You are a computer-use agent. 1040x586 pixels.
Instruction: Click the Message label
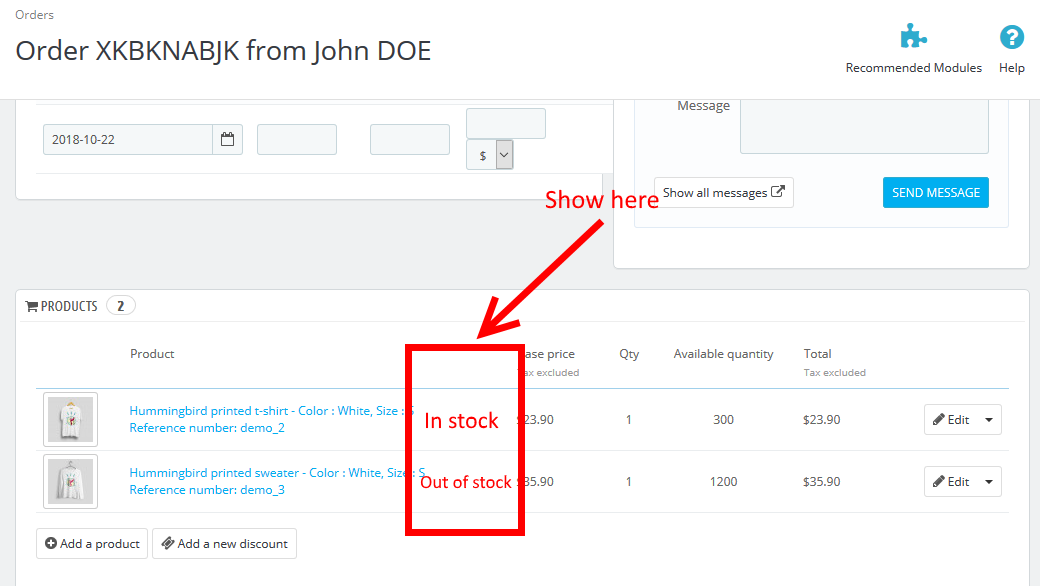(x=703, y=105)
